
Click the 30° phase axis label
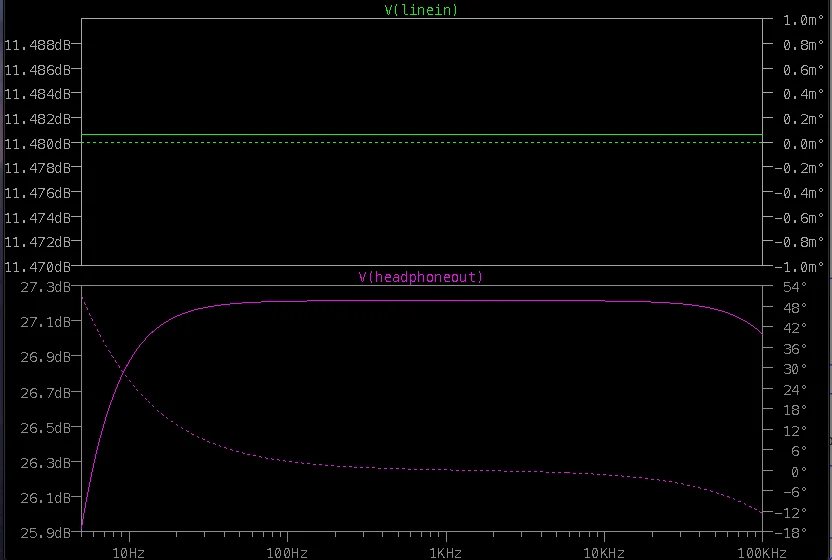click(x=795, y=369)
